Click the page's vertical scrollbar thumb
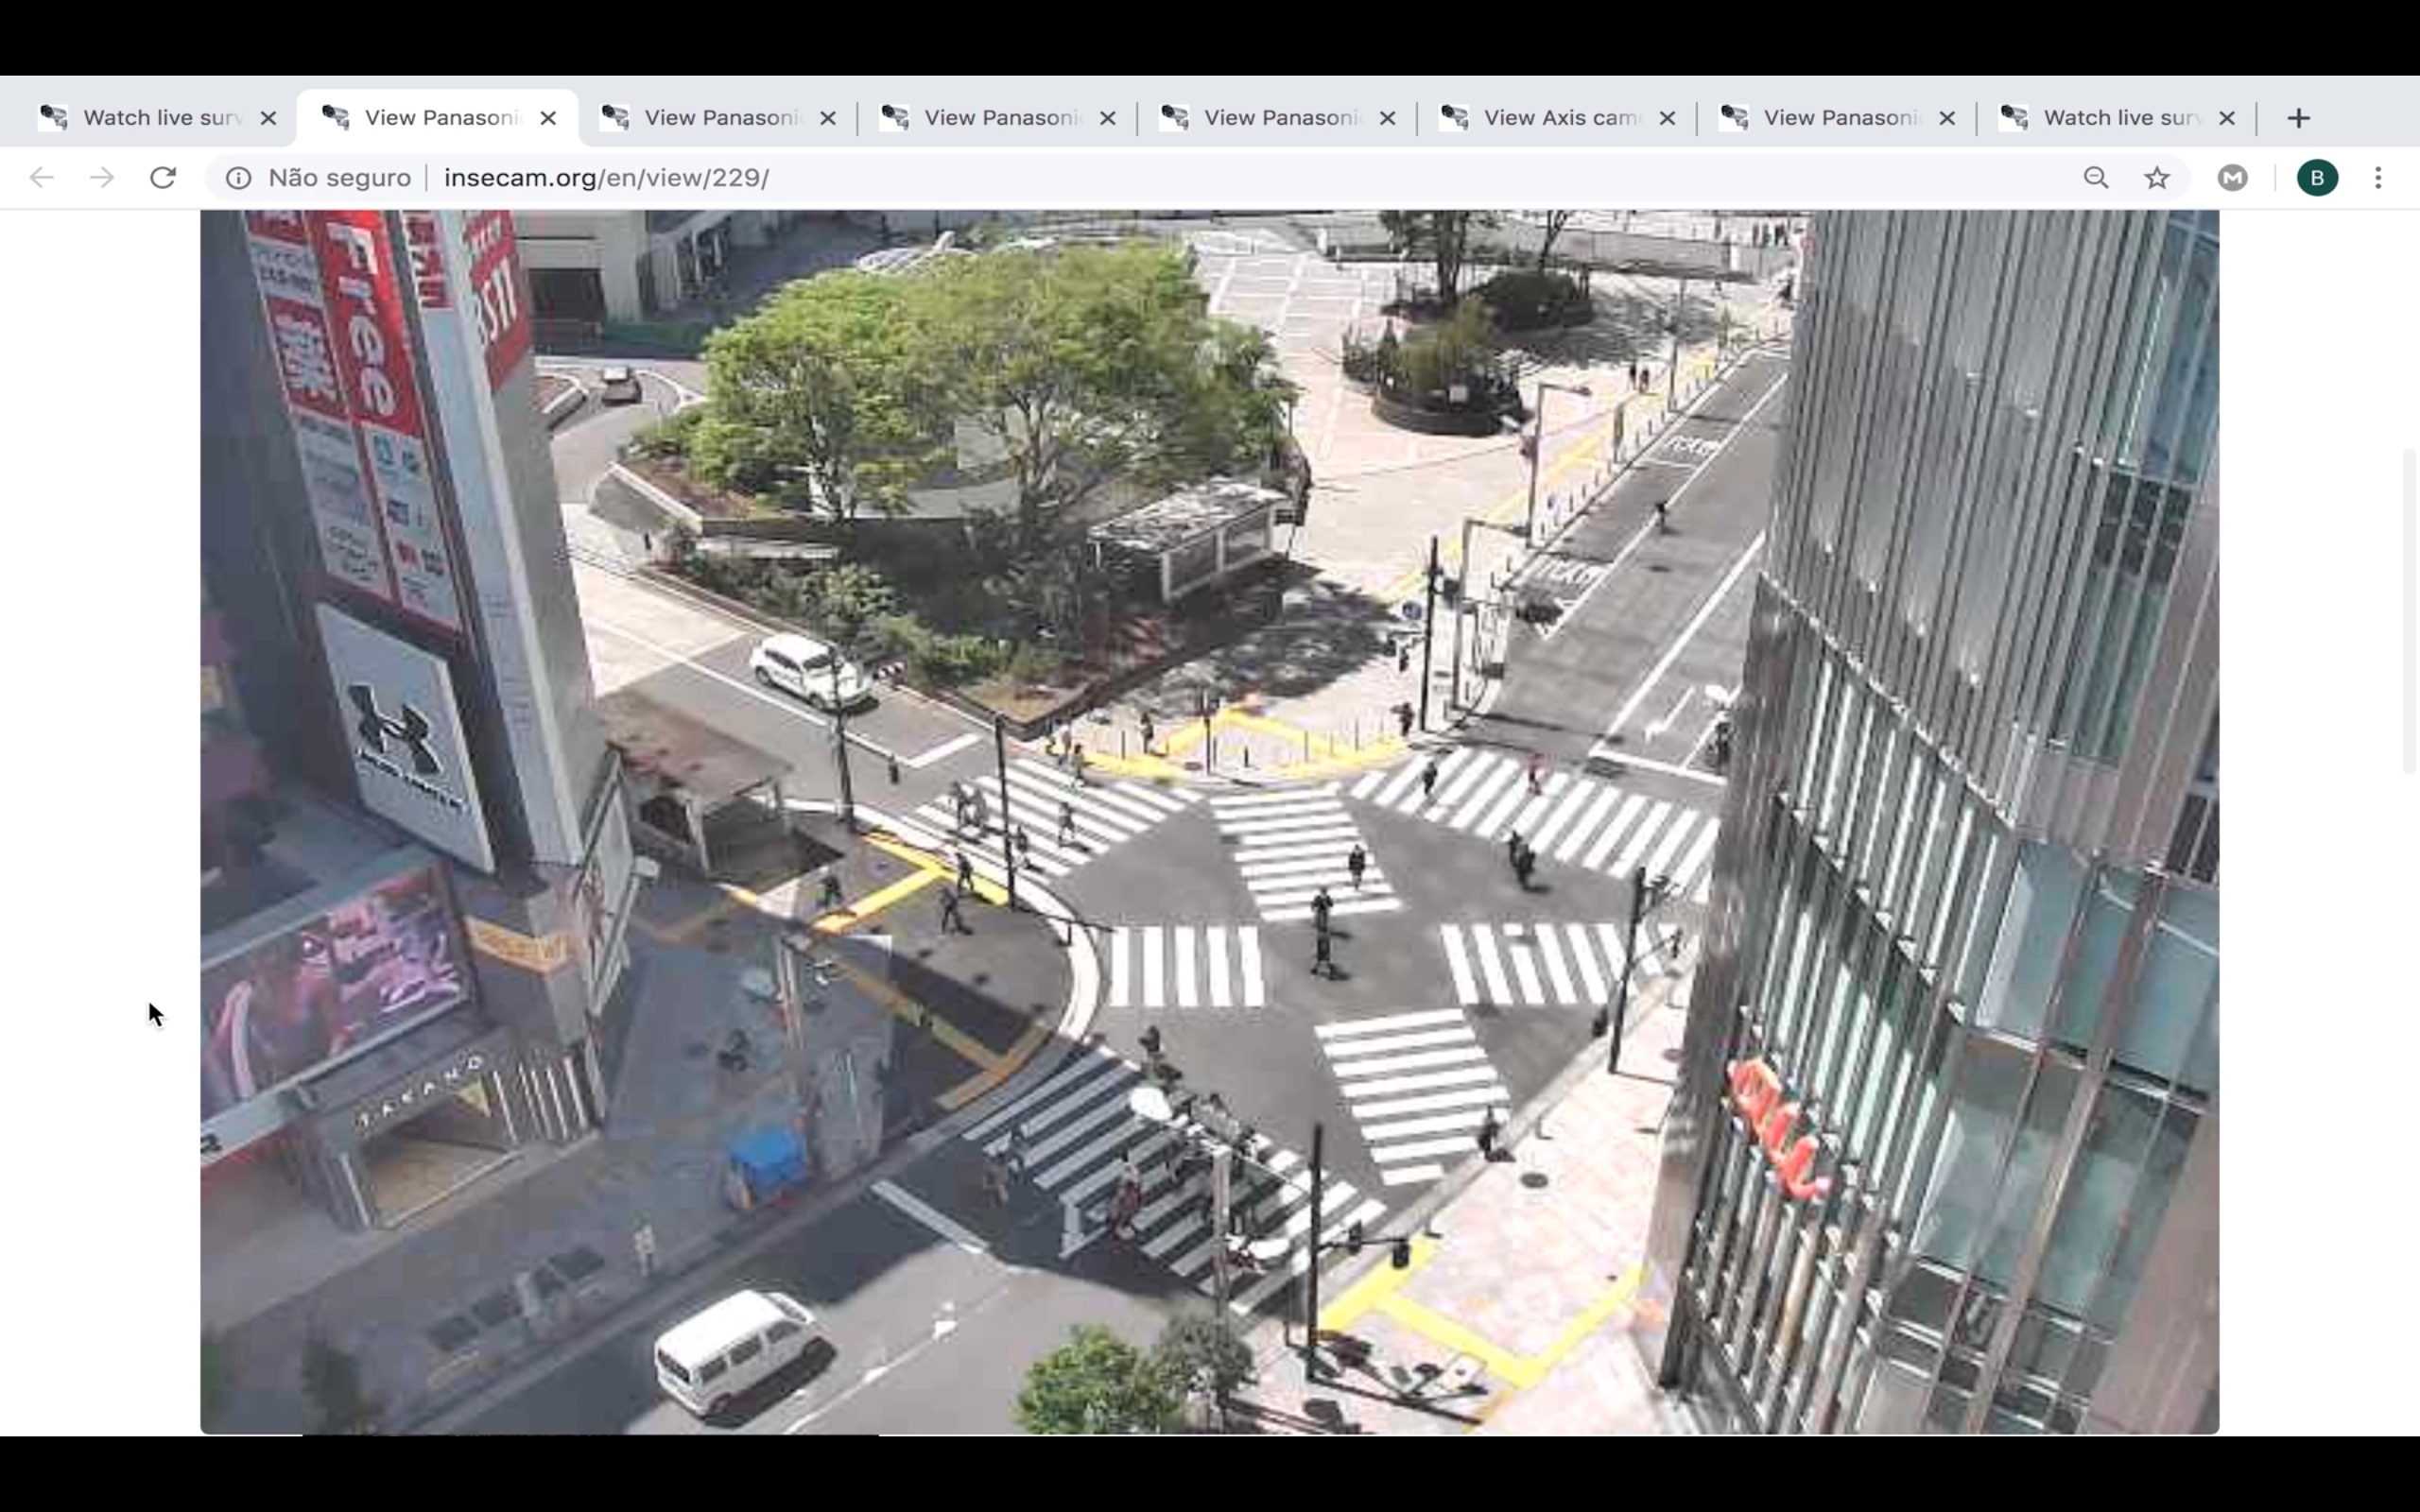Image resolution: width=2420 pixels, height=1512 pixels. 2409,610
